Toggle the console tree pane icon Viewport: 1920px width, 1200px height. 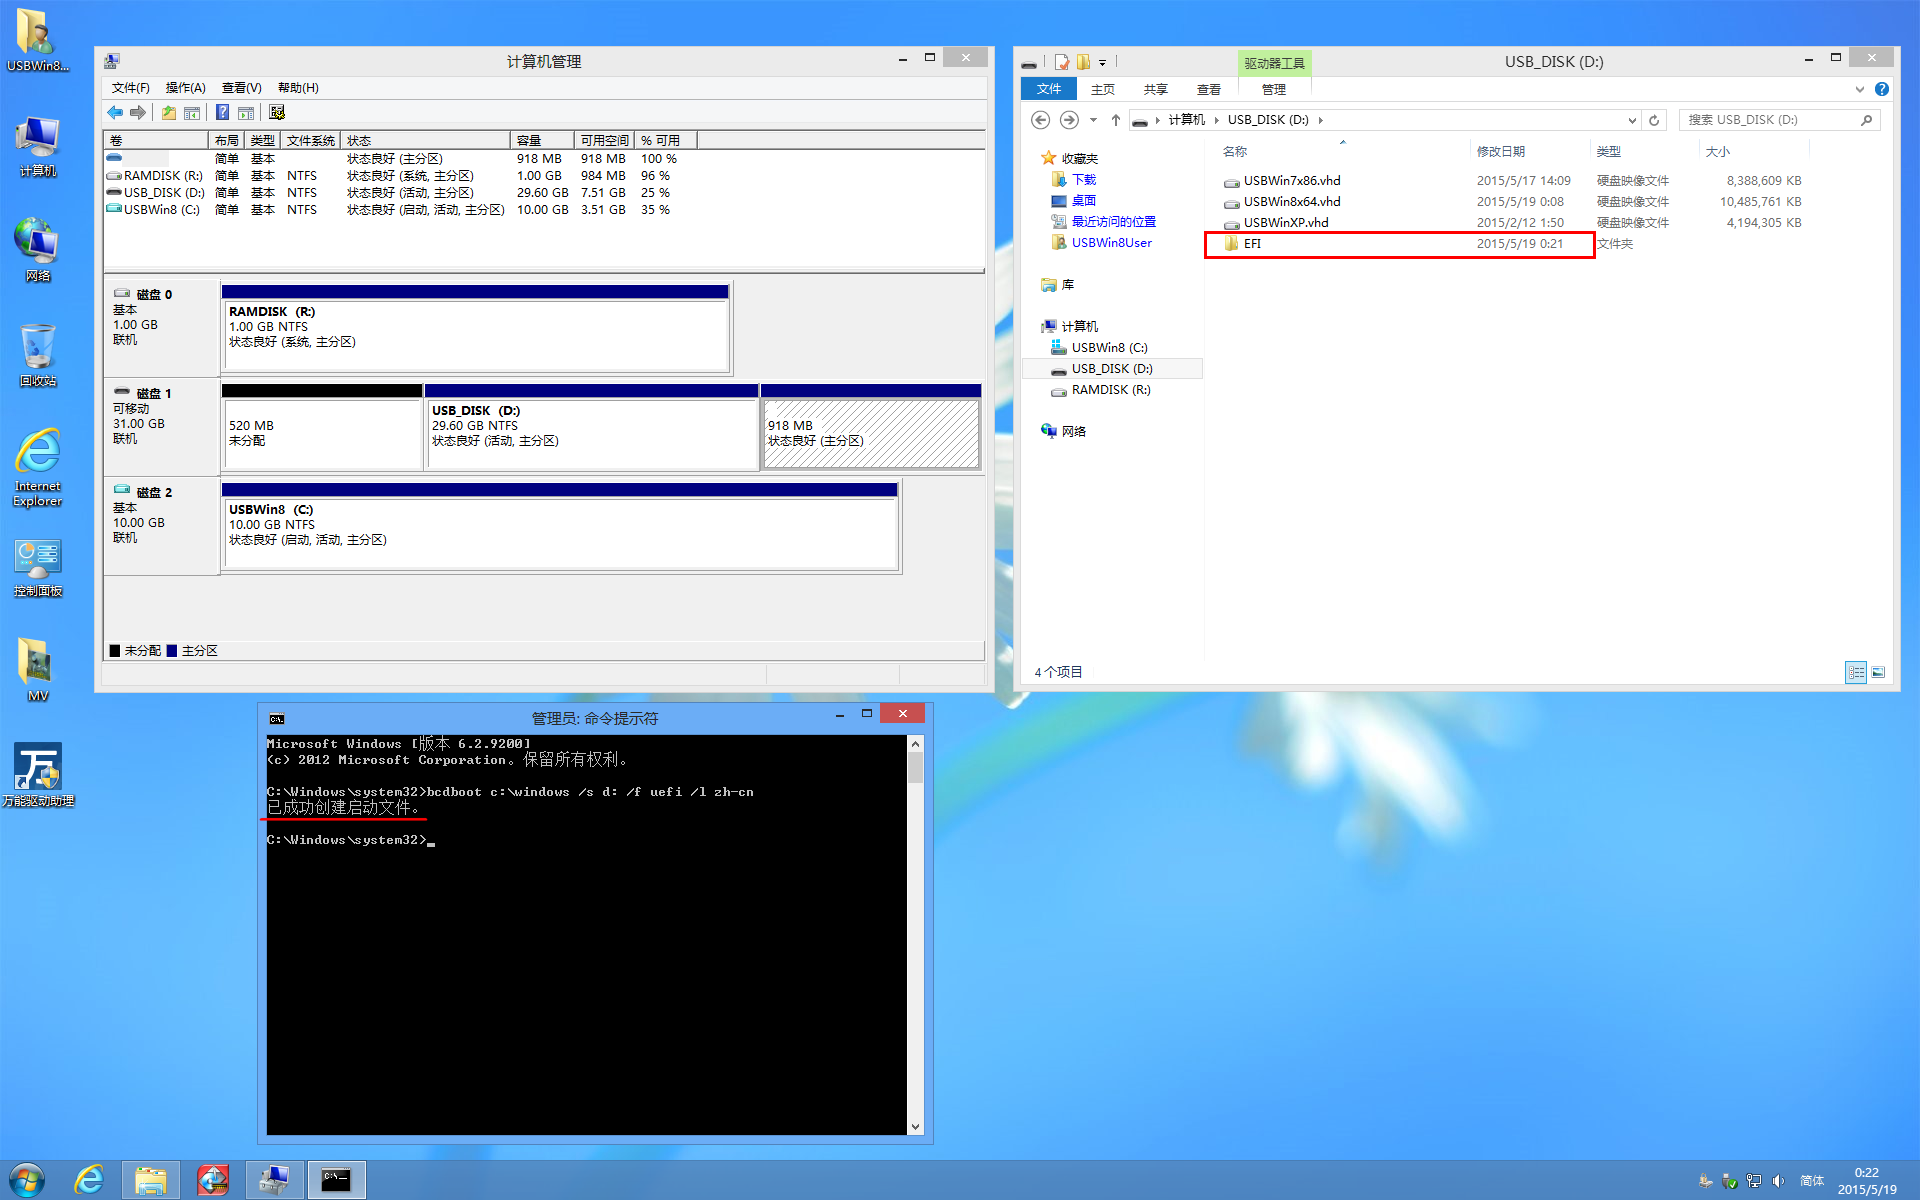point(192,113)
